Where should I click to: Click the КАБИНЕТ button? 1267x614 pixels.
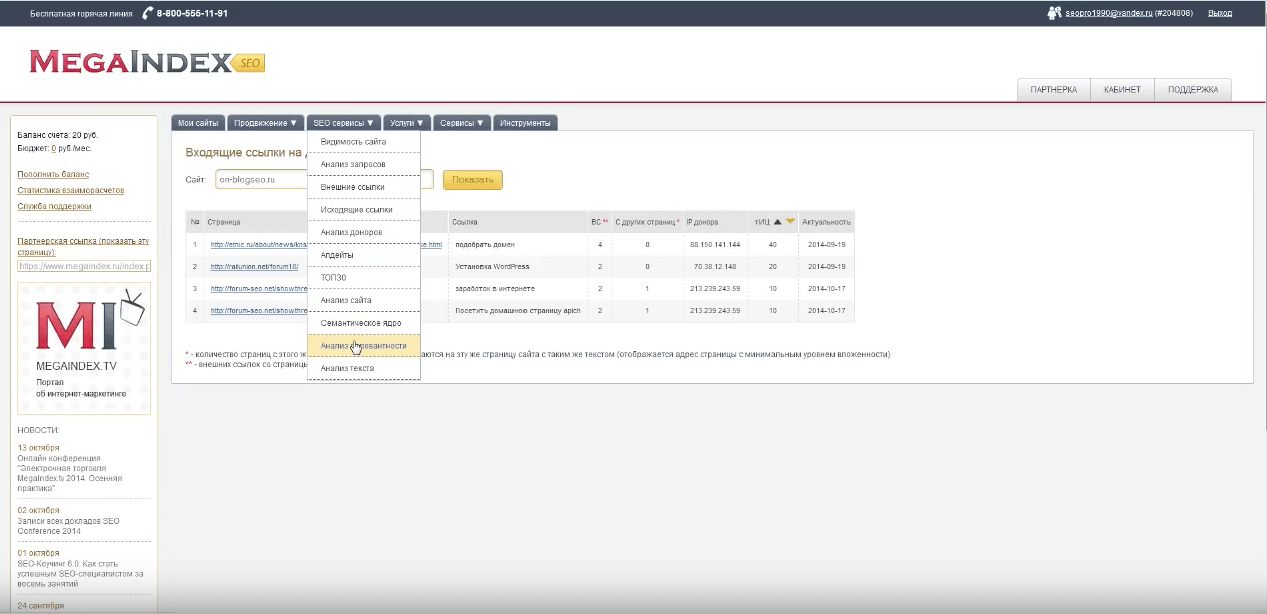click(1121, 90)
